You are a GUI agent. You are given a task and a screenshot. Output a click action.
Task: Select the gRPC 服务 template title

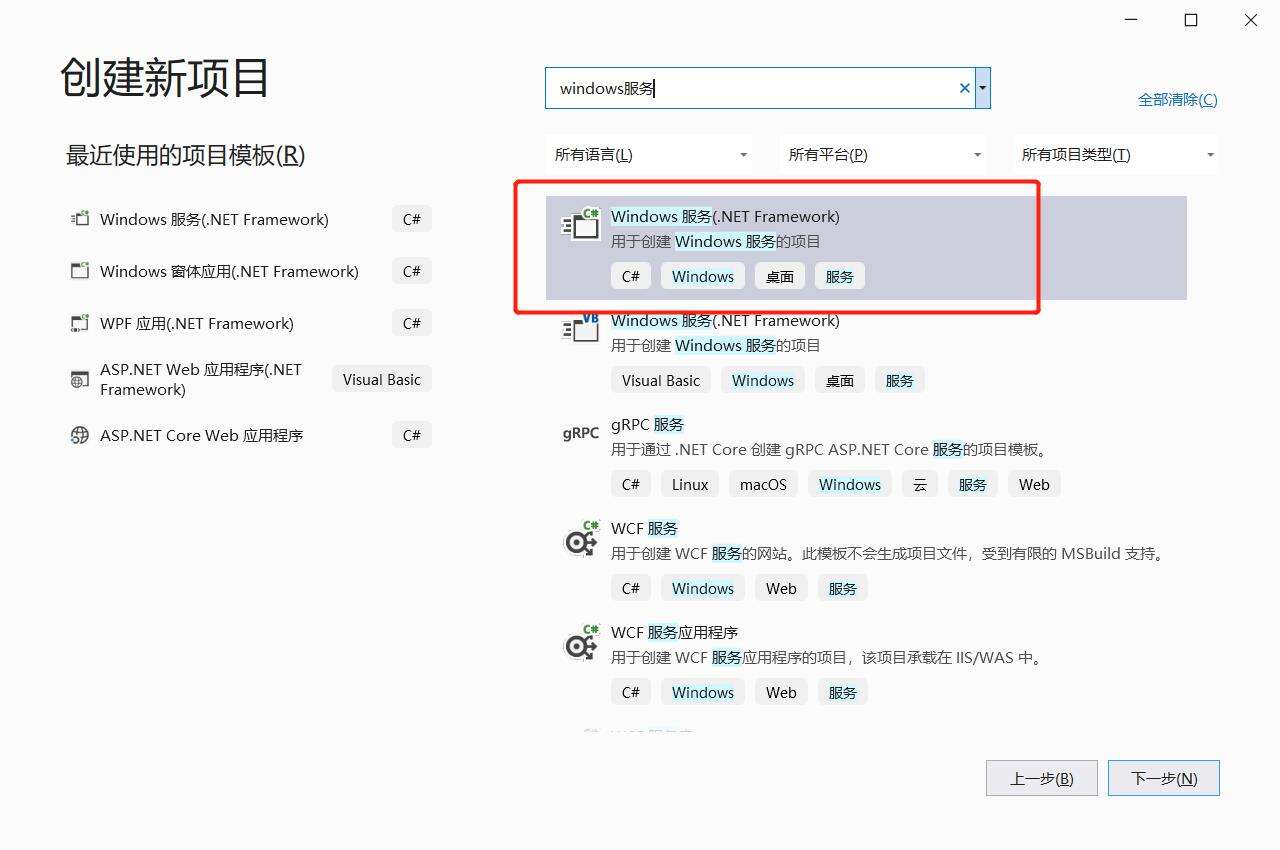[647, 424]
